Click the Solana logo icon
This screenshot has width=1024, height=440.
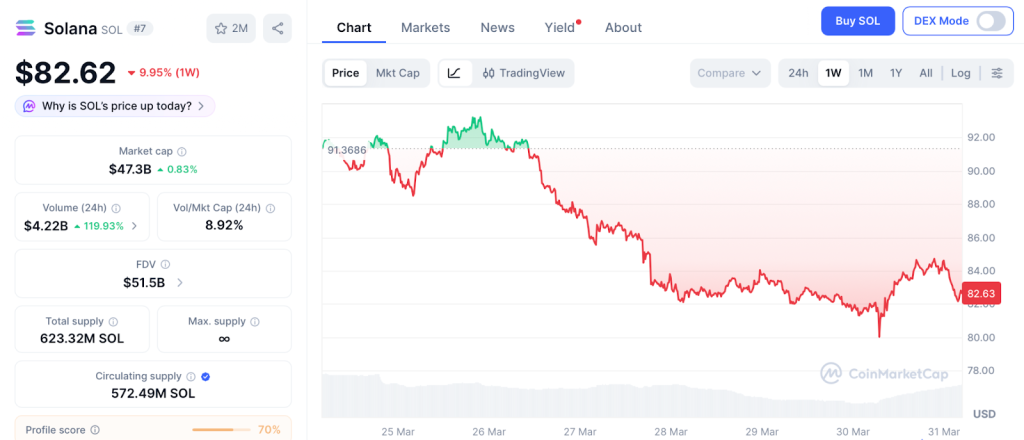tap(26, 28)
